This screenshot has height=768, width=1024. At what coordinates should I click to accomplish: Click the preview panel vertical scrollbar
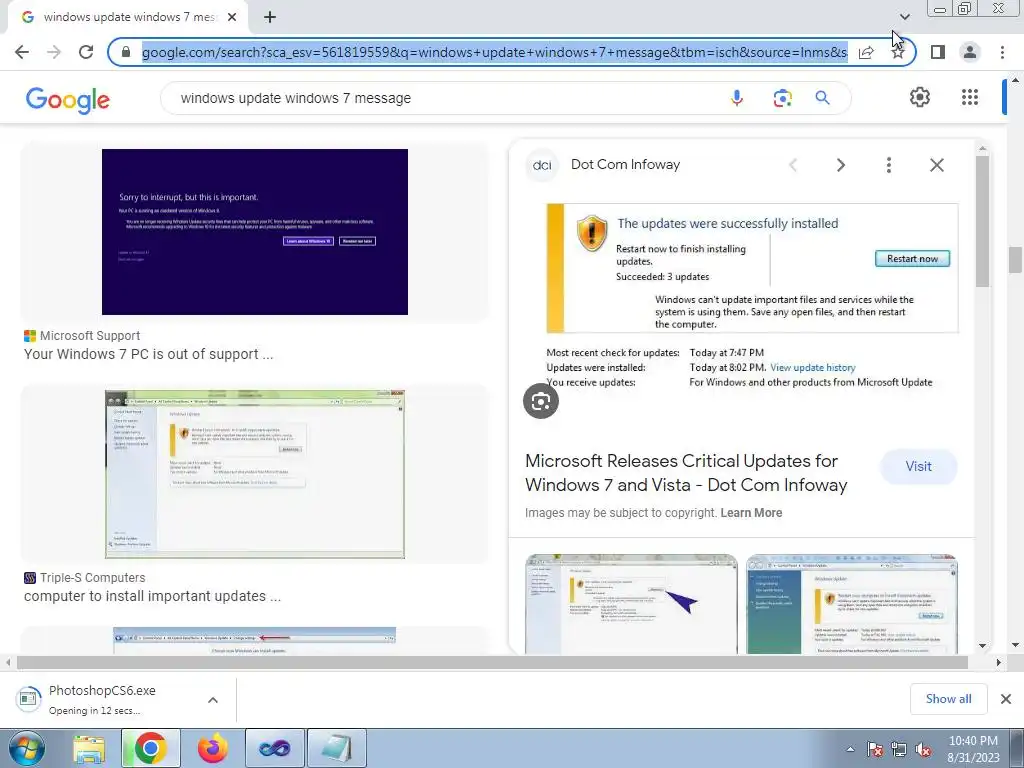[982, 221]
